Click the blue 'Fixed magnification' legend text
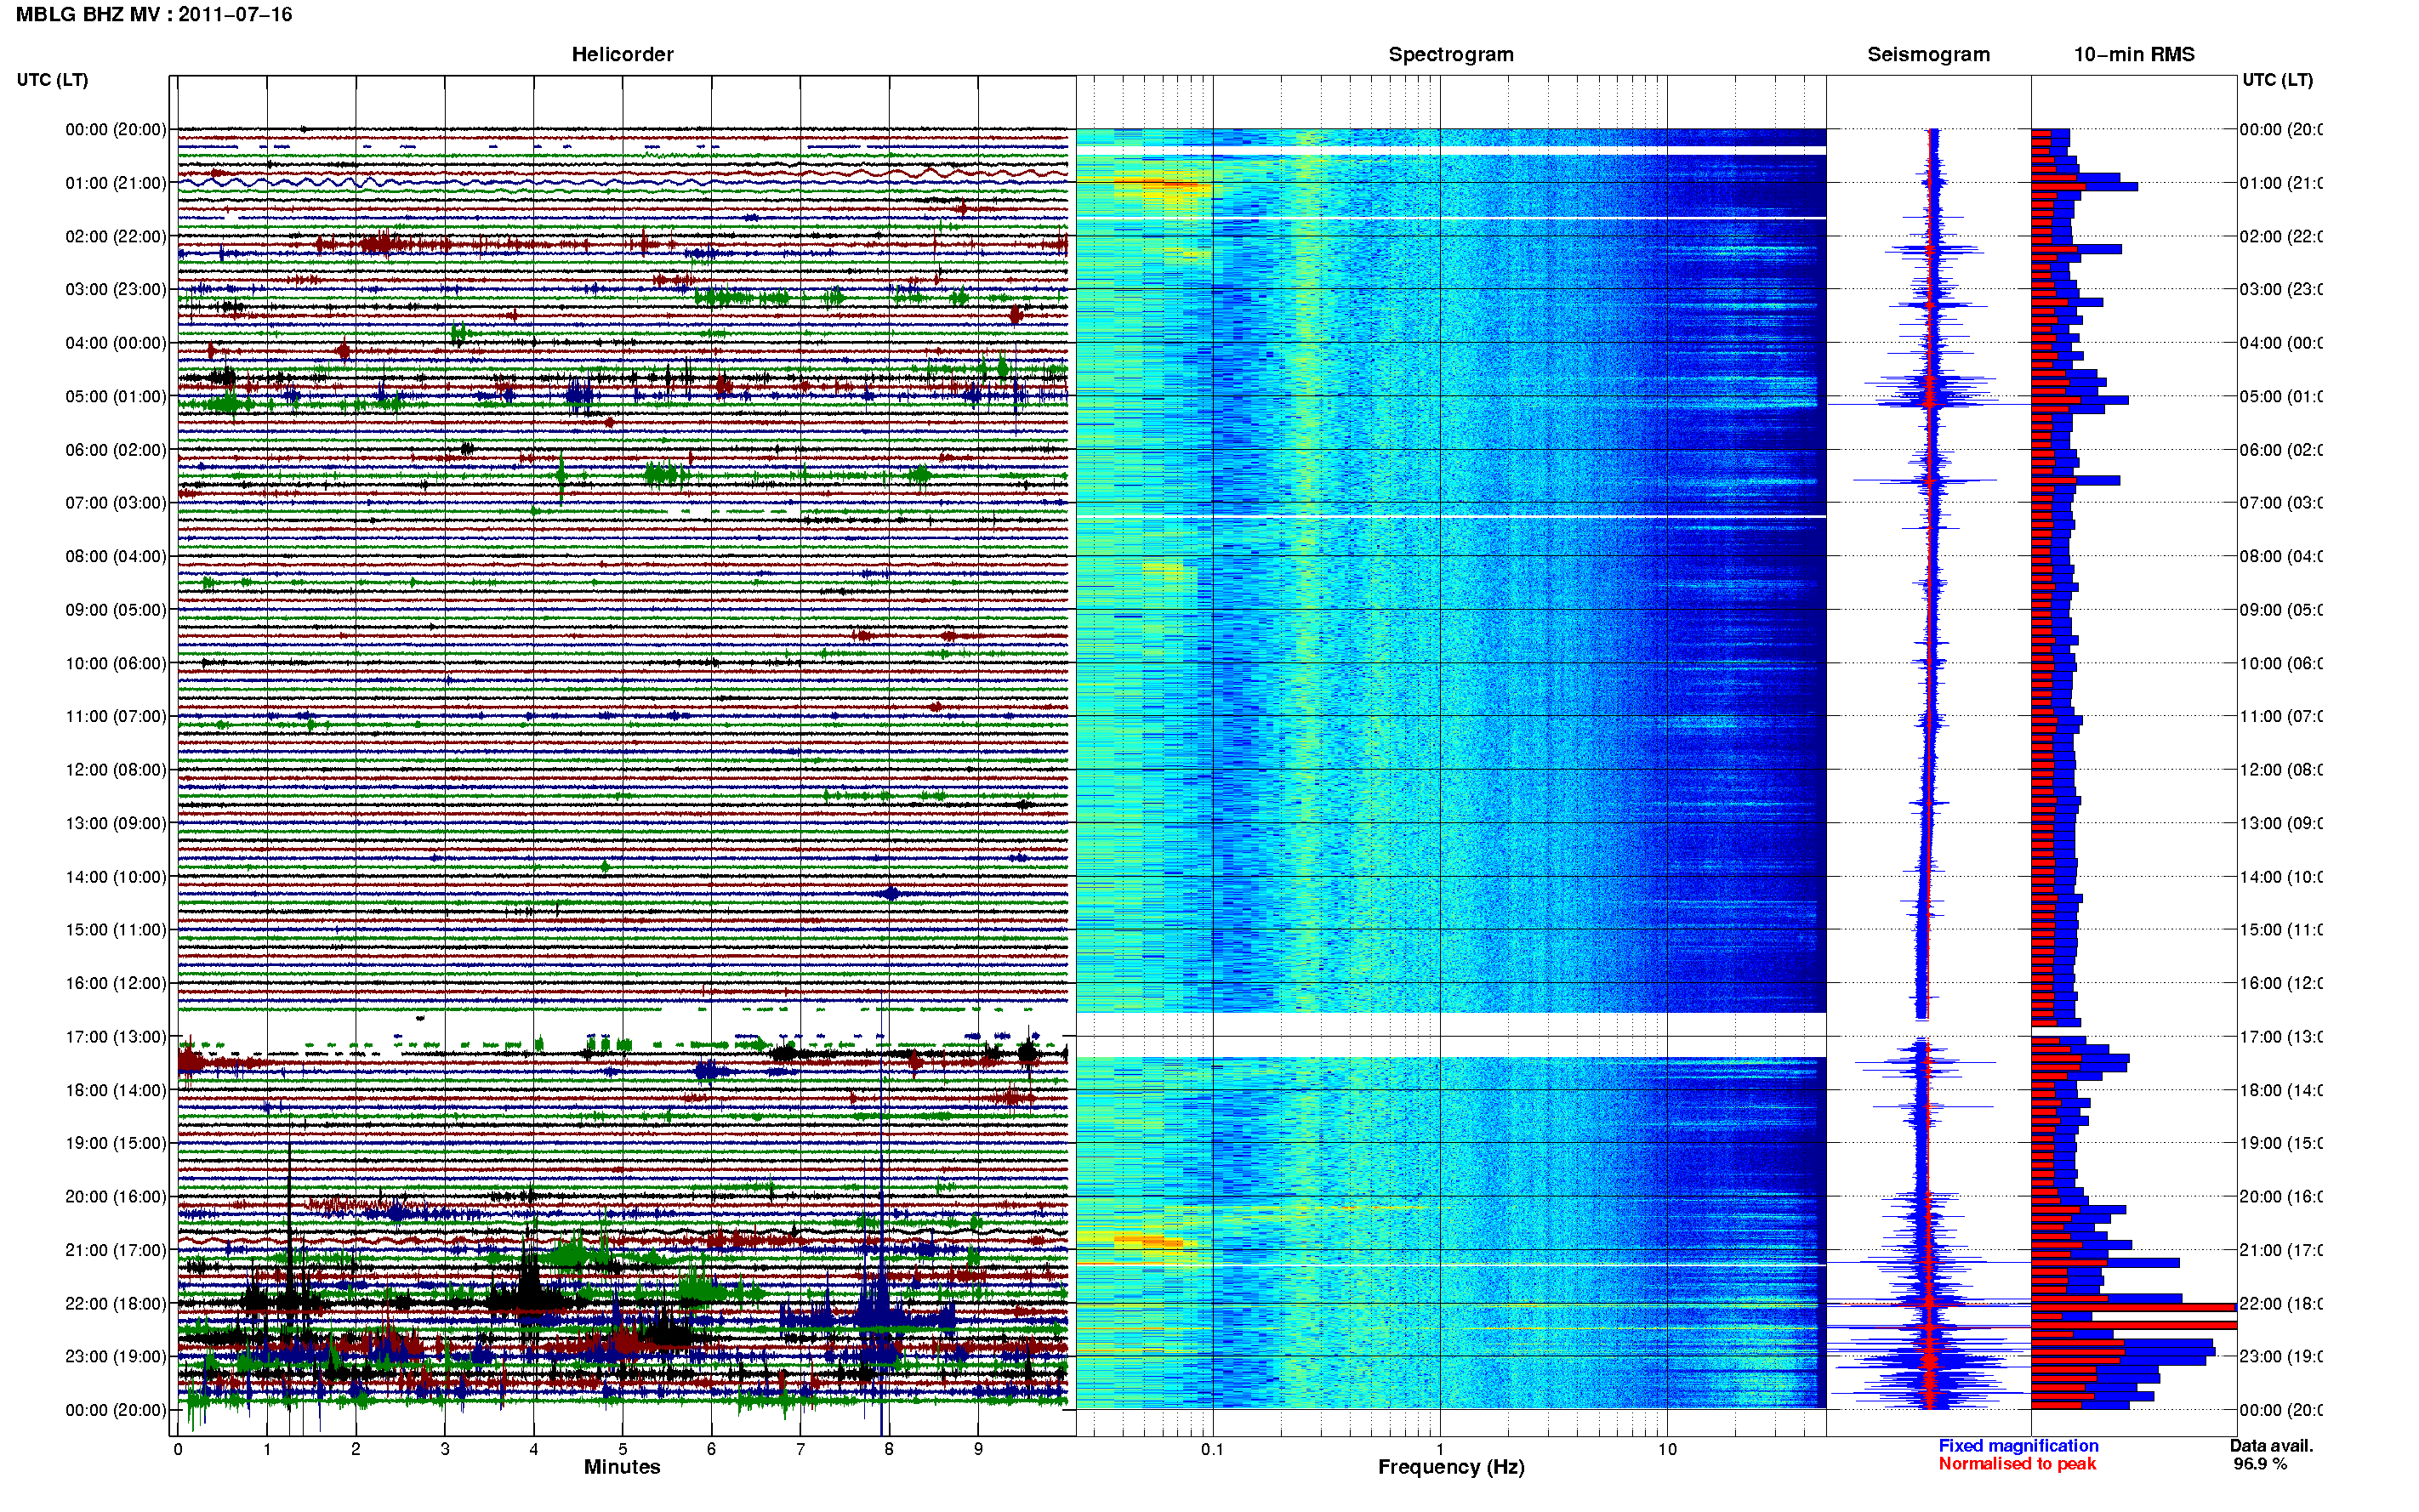The width and height of the screenshot is (2419, 1512). point(2018,1445)
